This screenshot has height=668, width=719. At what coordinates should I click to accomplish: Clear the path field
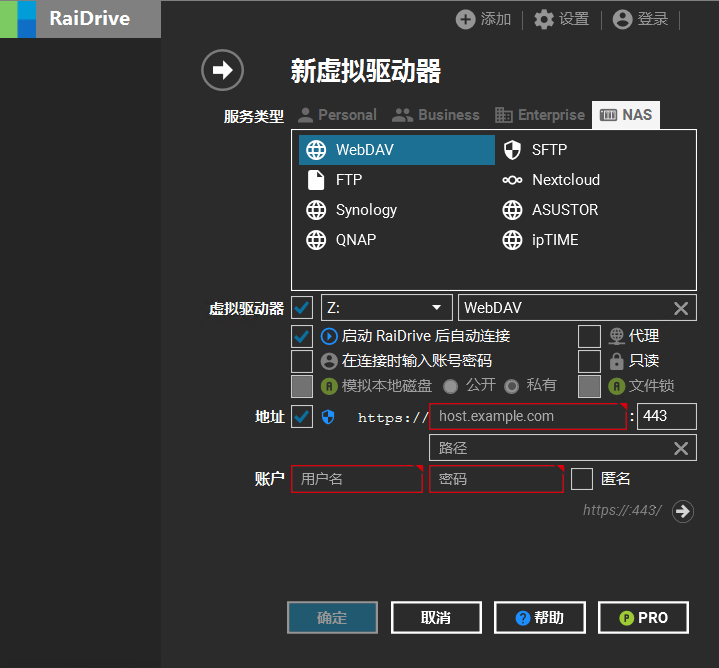coord(681,448)
